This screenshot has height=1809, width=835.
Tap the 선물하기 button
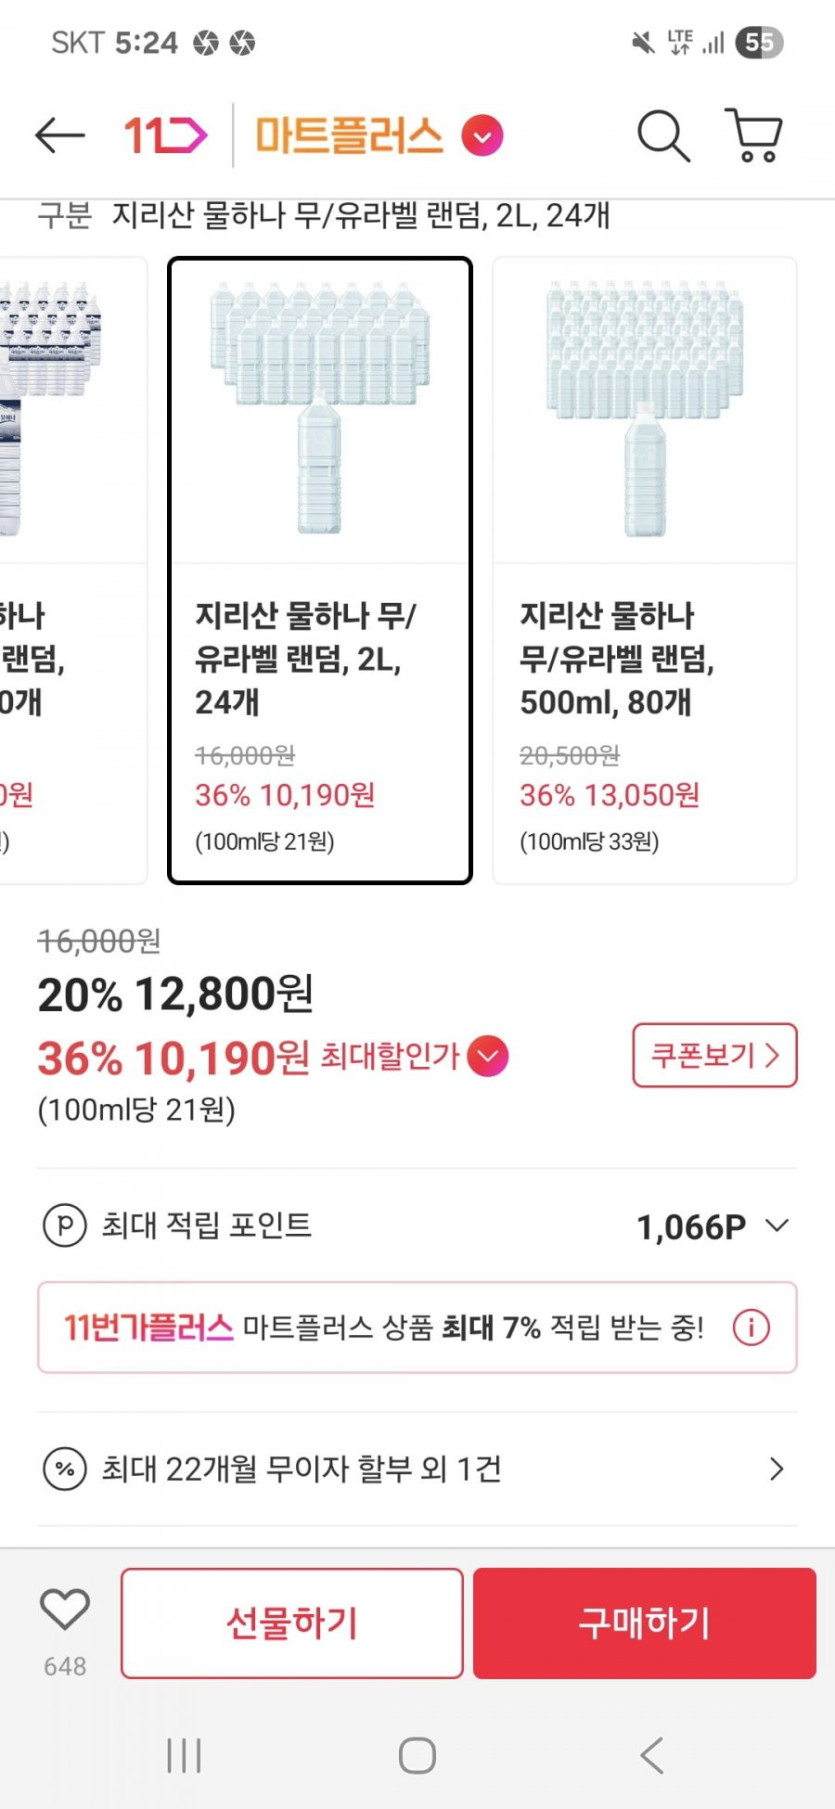click(292, 1622)
